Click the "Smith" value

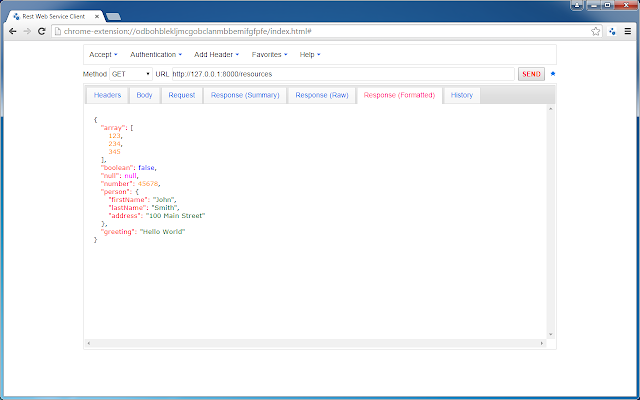click(164, 208)
